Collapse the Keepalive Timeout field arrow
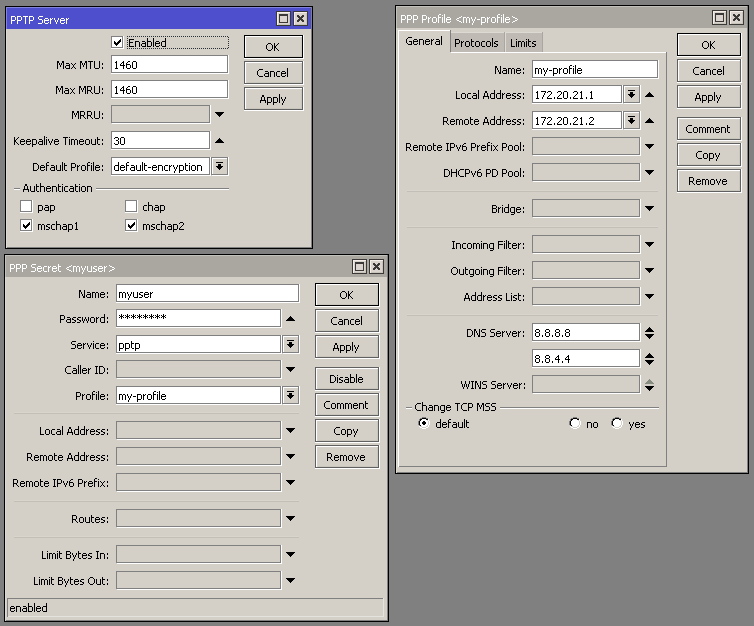 point(219,141)
